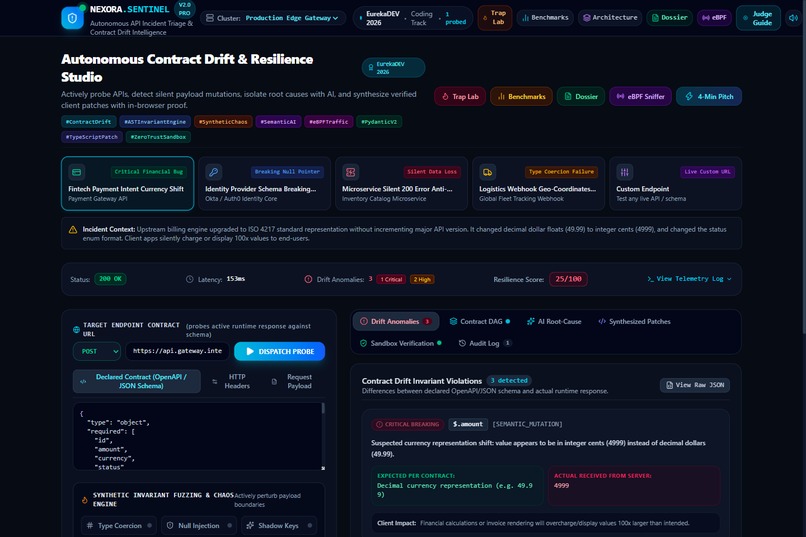Click the Critical Breaking severity badge

point(408,424)
